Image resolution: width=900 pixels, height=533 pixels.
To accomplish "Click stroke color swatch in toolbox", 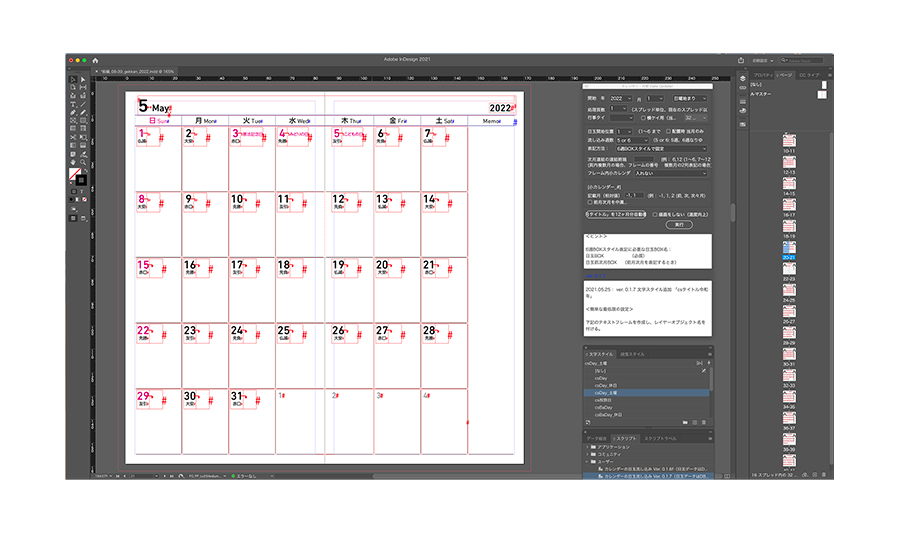I will pyautogui.click(x=82, y=180).
